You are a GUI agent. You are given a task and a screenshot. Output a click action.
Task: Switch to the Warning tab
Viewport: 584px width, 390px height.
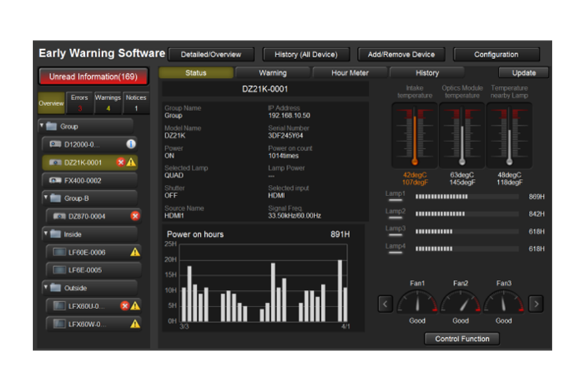coord(273,73)
